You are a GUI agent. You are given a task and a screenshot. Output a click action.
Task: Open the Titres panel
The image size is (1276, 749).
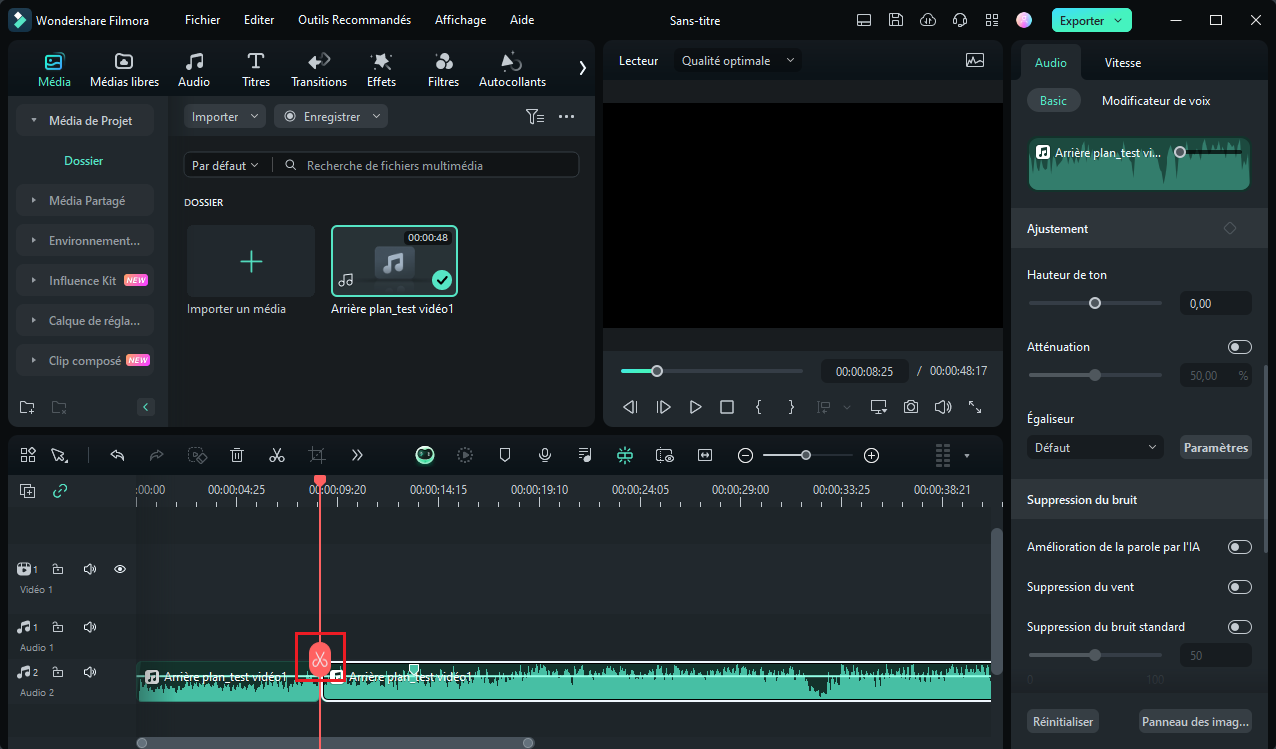click(256, 70)
